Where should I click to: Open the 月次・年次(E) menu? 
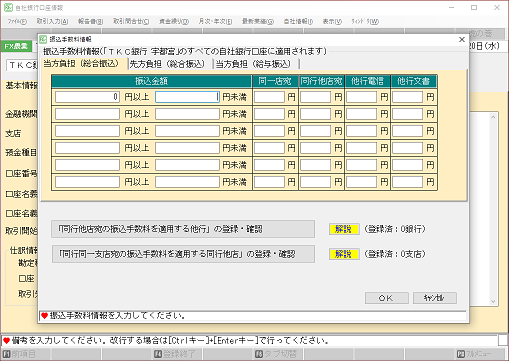[x=215, y=21]
